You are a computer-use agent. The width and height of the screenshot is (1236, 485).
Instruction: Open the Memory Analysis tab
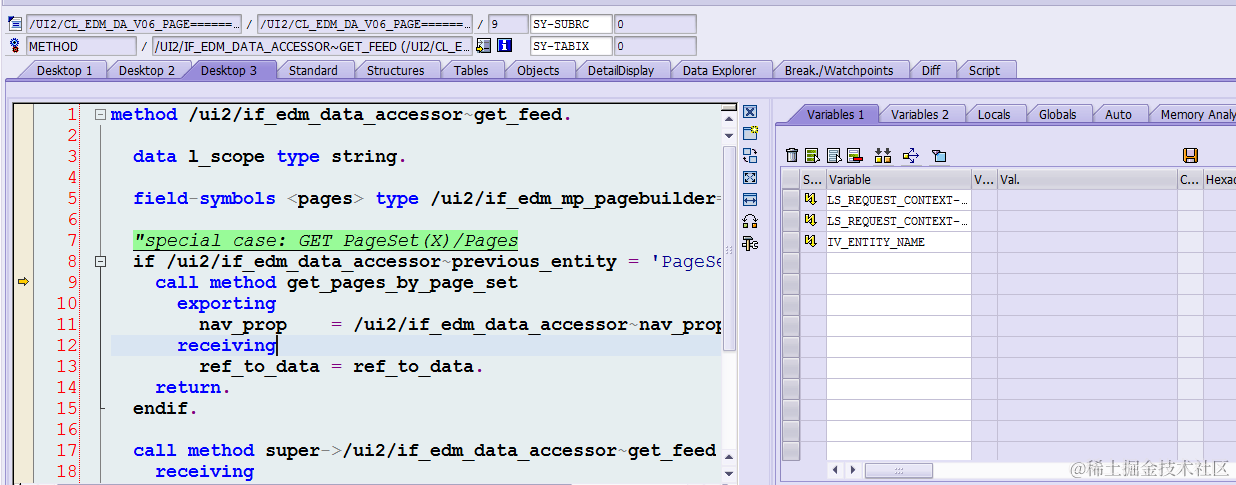(x=1195, y=114)
